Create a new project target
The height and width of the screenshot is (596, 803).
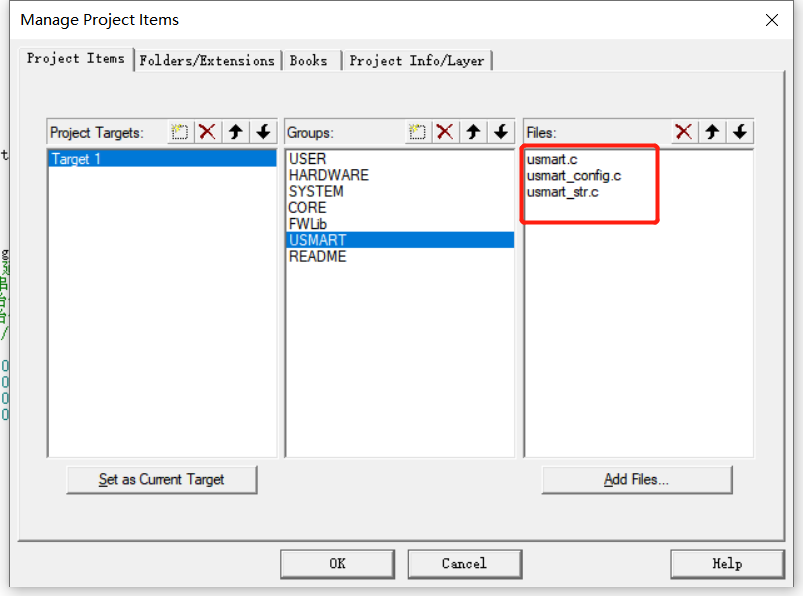(180, 132)
